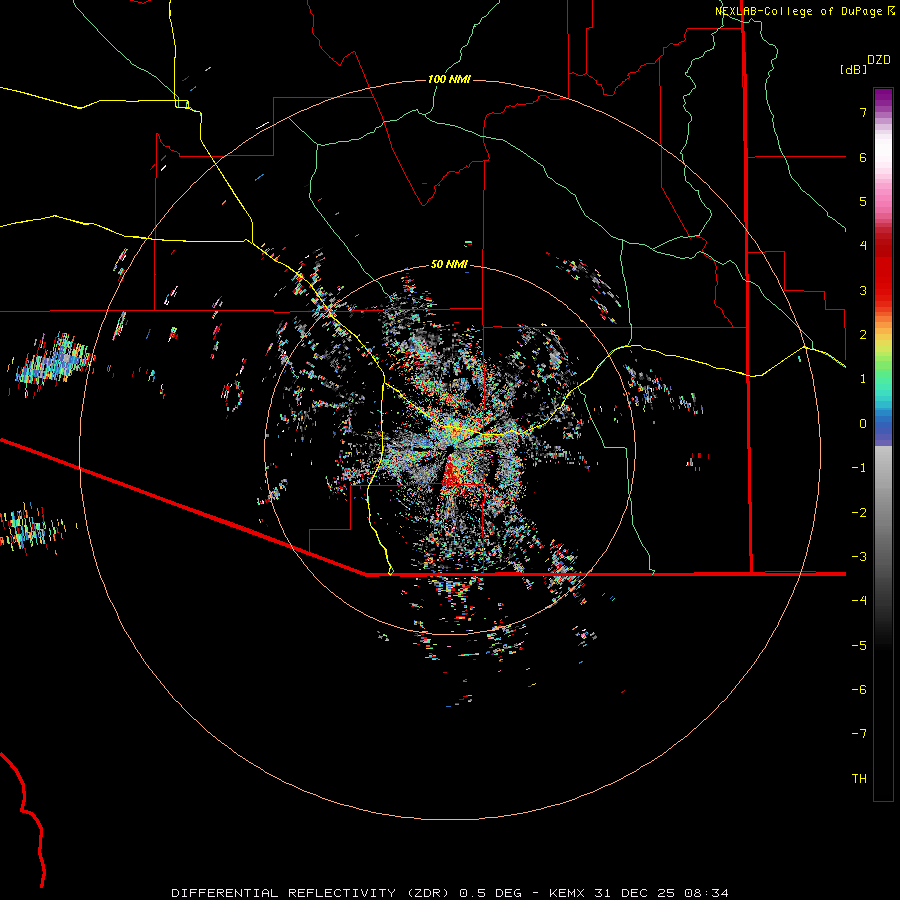Click the 7 value on color scale
Screen dimensions: 900x900
(x=863, y=112)
